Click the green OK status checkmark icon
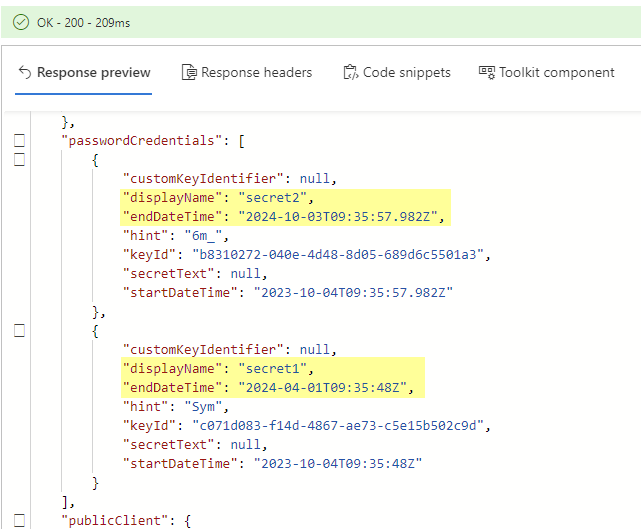The image size is (641, 529). [21, 22]
